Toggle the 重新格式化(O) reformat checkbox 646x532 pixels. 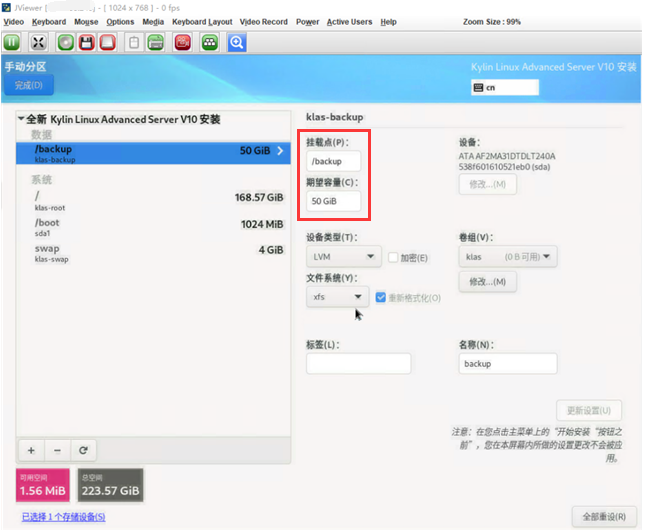click(x=381, y=297)
